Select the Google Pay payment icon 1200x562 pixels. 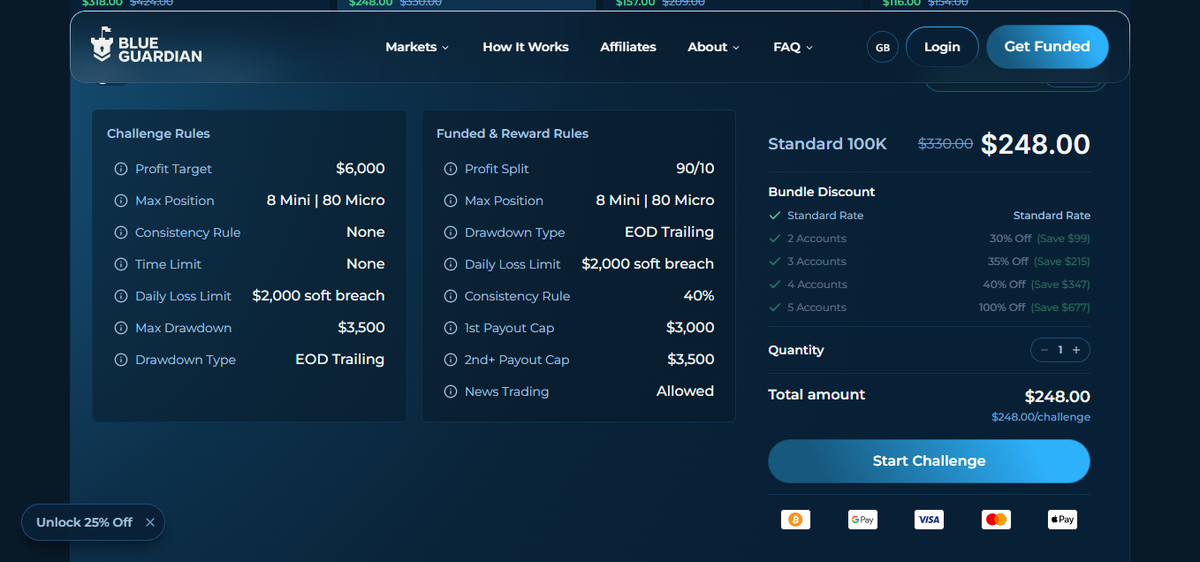pos(862,520)
